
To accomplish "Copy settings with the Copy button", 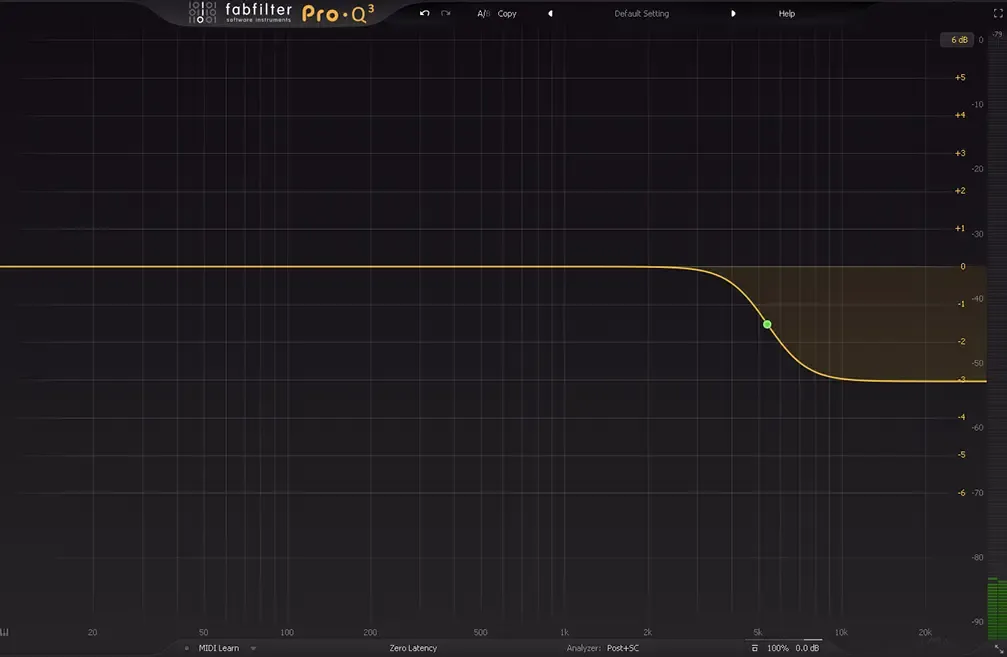I will 507,13.
